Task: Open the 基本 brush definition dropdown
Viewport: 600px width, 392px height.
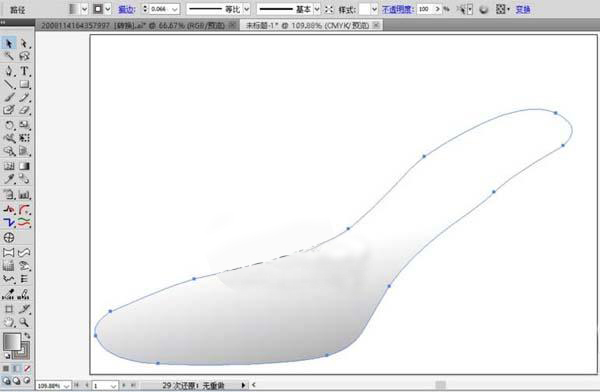Action: click(317, 9)
